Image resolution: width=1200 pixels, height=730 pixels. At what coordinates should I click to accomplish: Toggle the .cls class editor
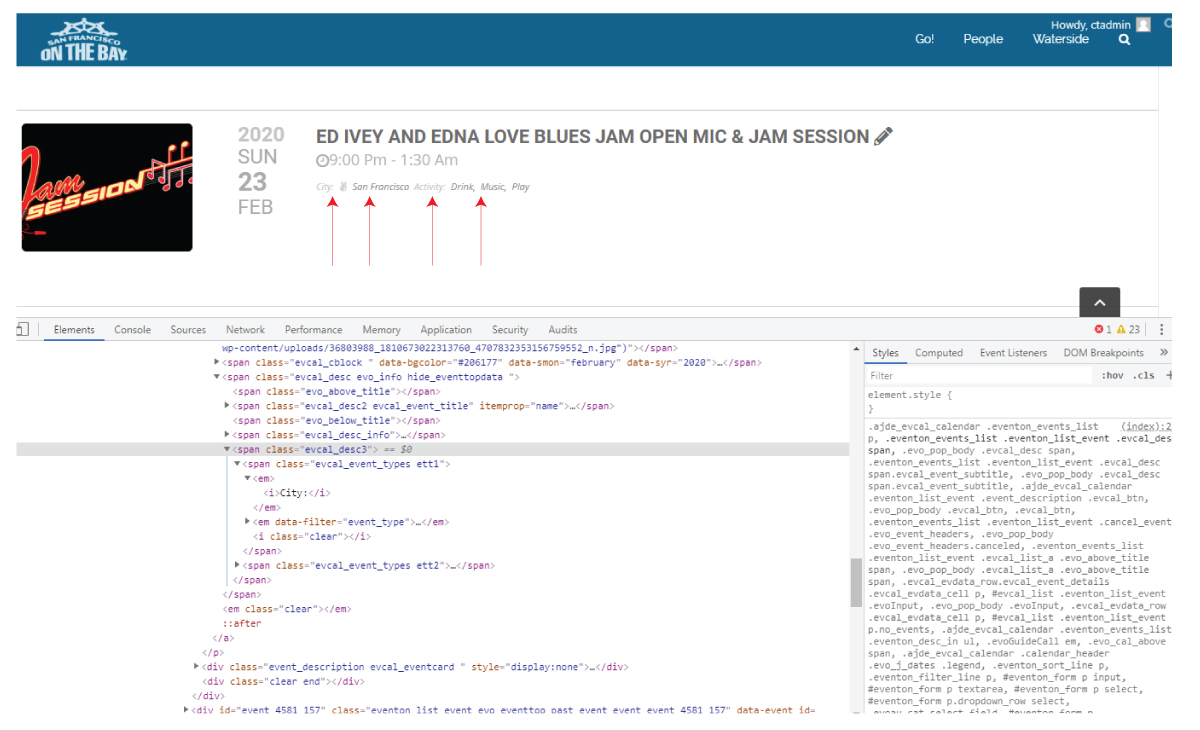click(1143, 376)
